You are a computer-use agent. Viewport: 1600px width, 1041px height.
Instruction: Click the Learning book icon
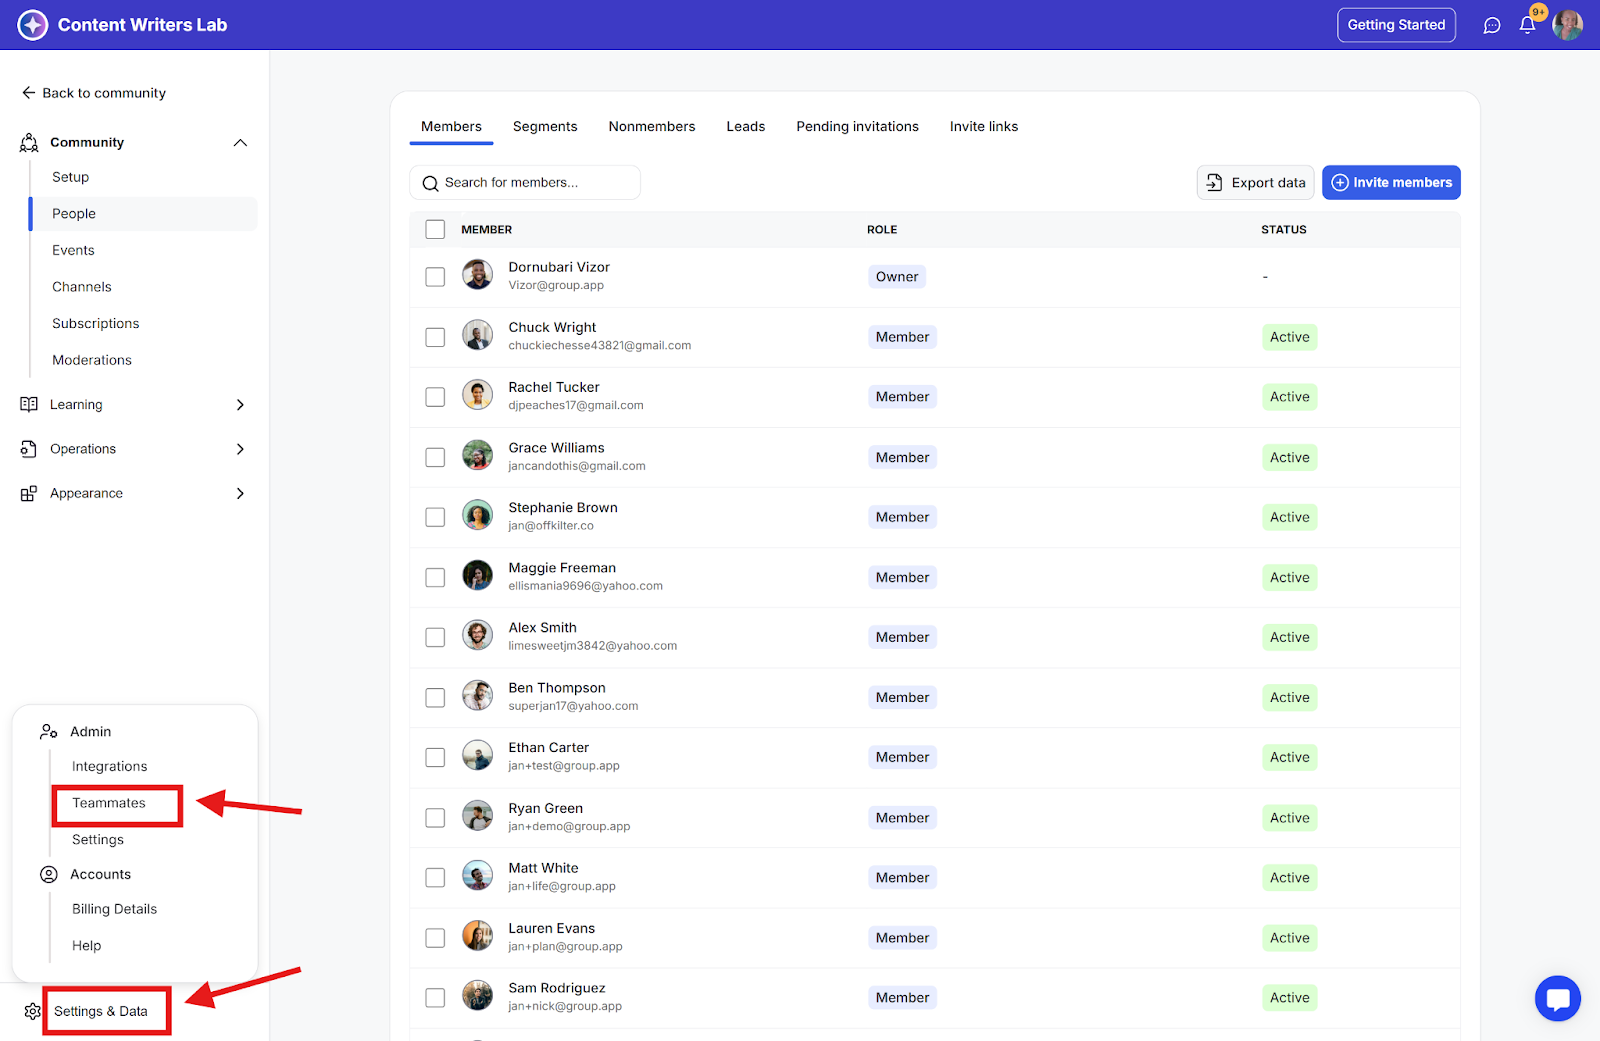pyautogui.click(x=29, y=404)
